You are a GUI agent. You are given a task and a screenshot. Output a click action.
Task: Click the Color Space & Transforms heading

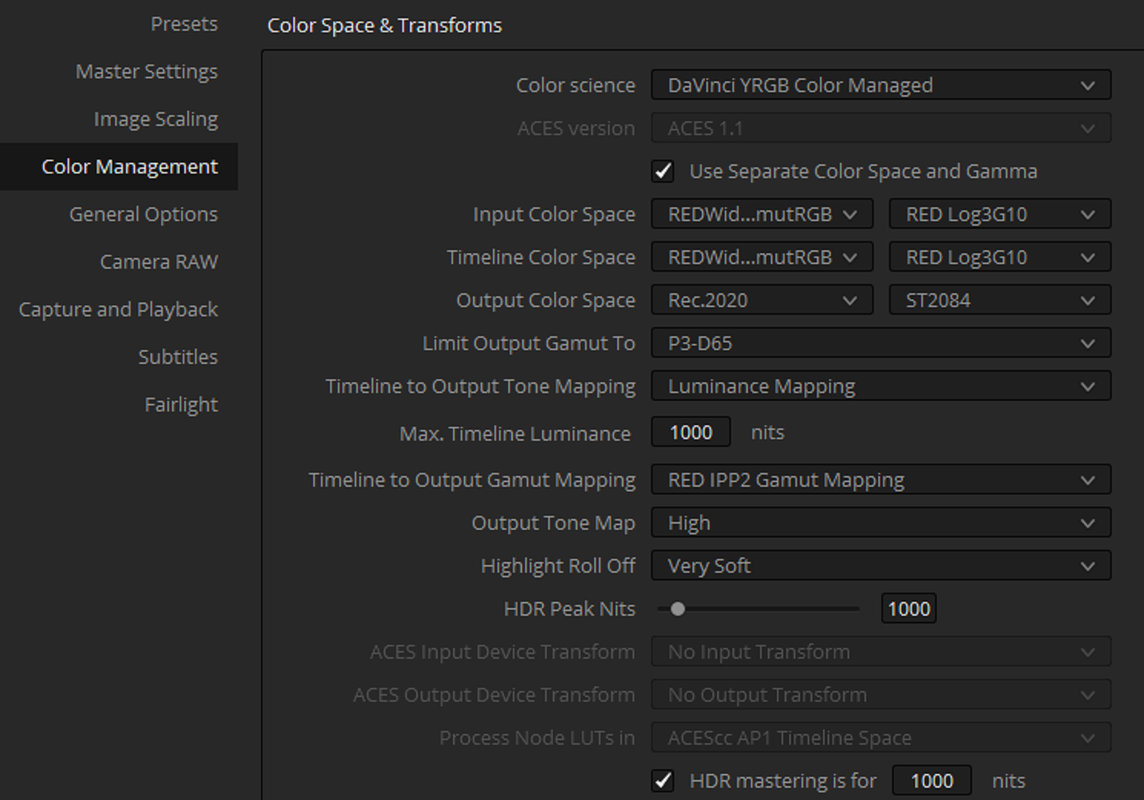pos(384,26)
